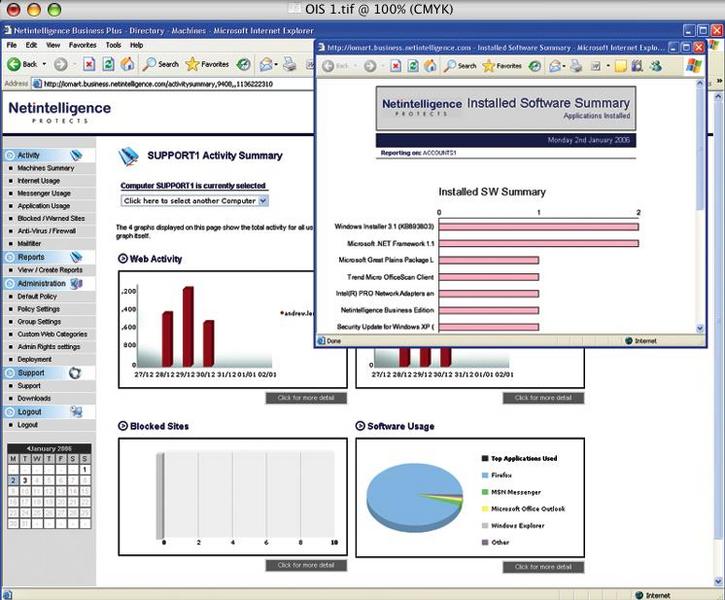Open Mail icon in main browser toolbar
This screenshot has width=725, height=600.
266,64
